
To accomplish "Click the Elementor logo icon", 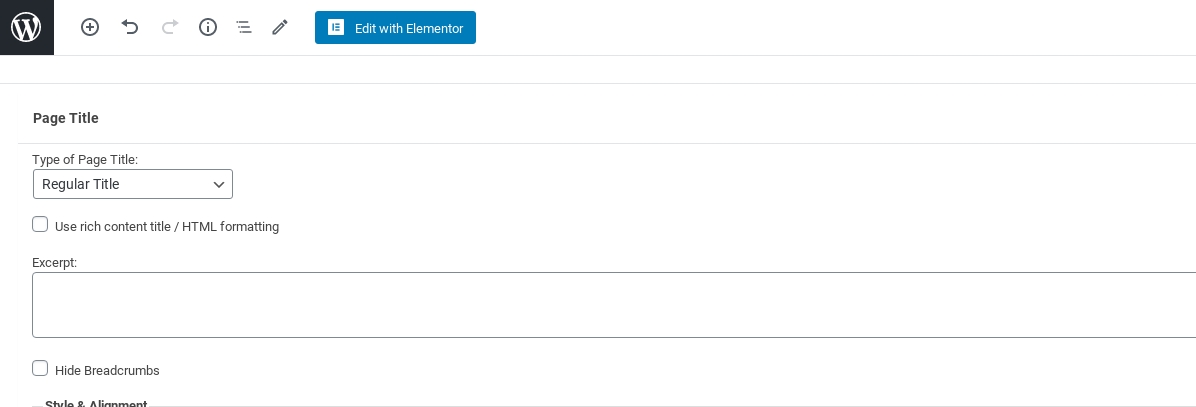I will click(336, 28).
